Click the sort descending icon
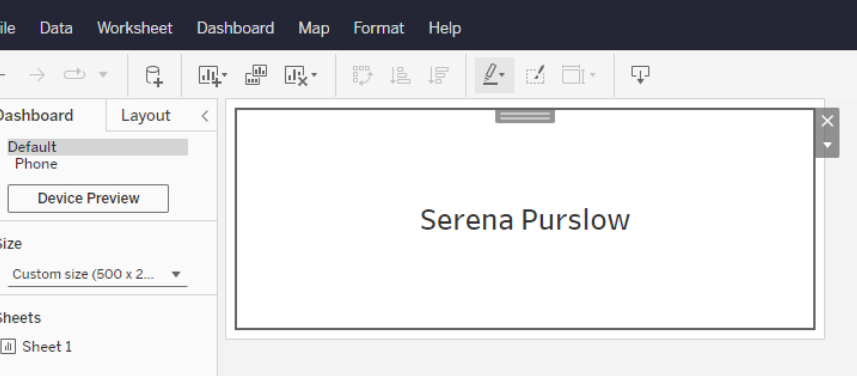 point(438,75)
